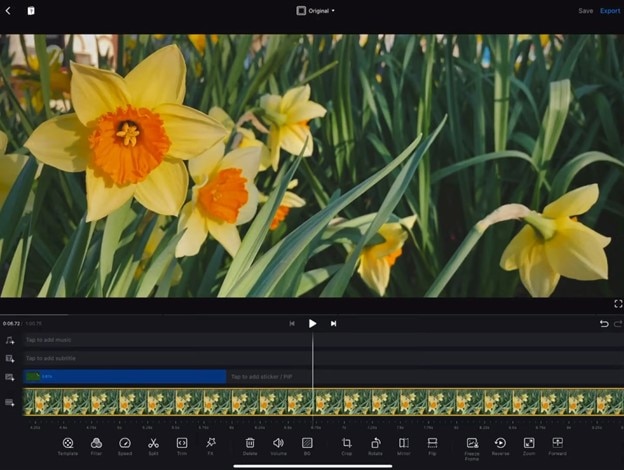The image size is (624, 470).
Task: Select the Zoom tool
Action: coord(529,446)
